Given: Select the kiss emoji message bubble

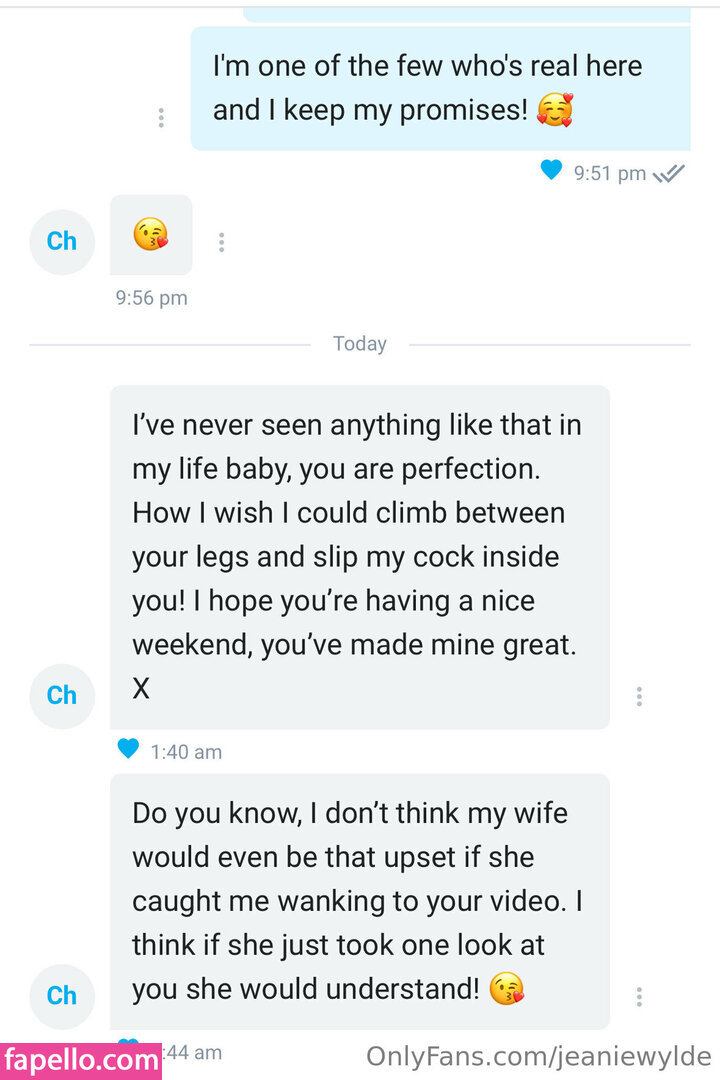Looking at the screenshot, I should click(151, 235).
